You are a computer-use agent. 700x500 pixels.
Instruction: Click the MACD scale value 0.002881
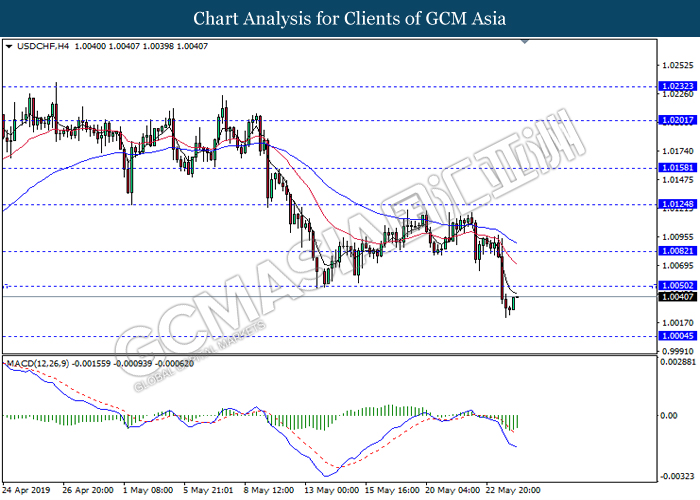coord(678,362)
